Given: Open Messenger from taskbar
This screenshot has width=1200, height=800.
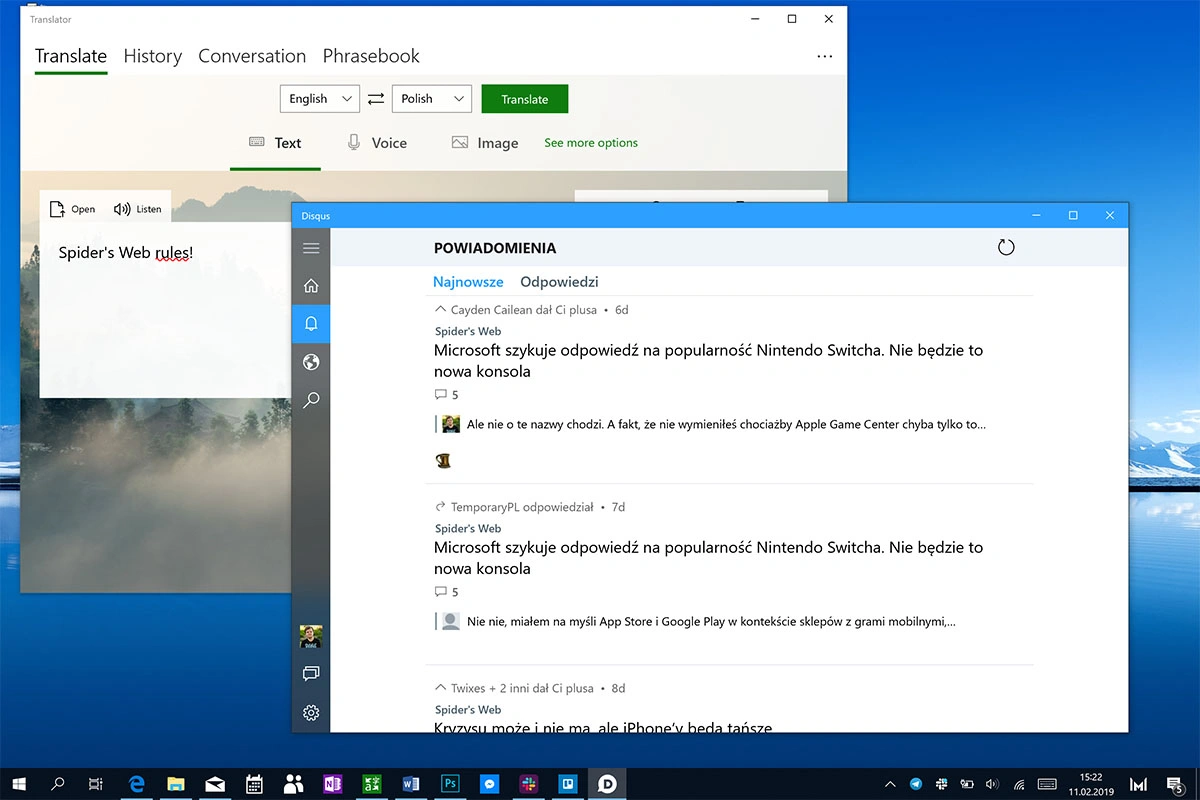Looking at the screenshot, I should tap(489, 784).
